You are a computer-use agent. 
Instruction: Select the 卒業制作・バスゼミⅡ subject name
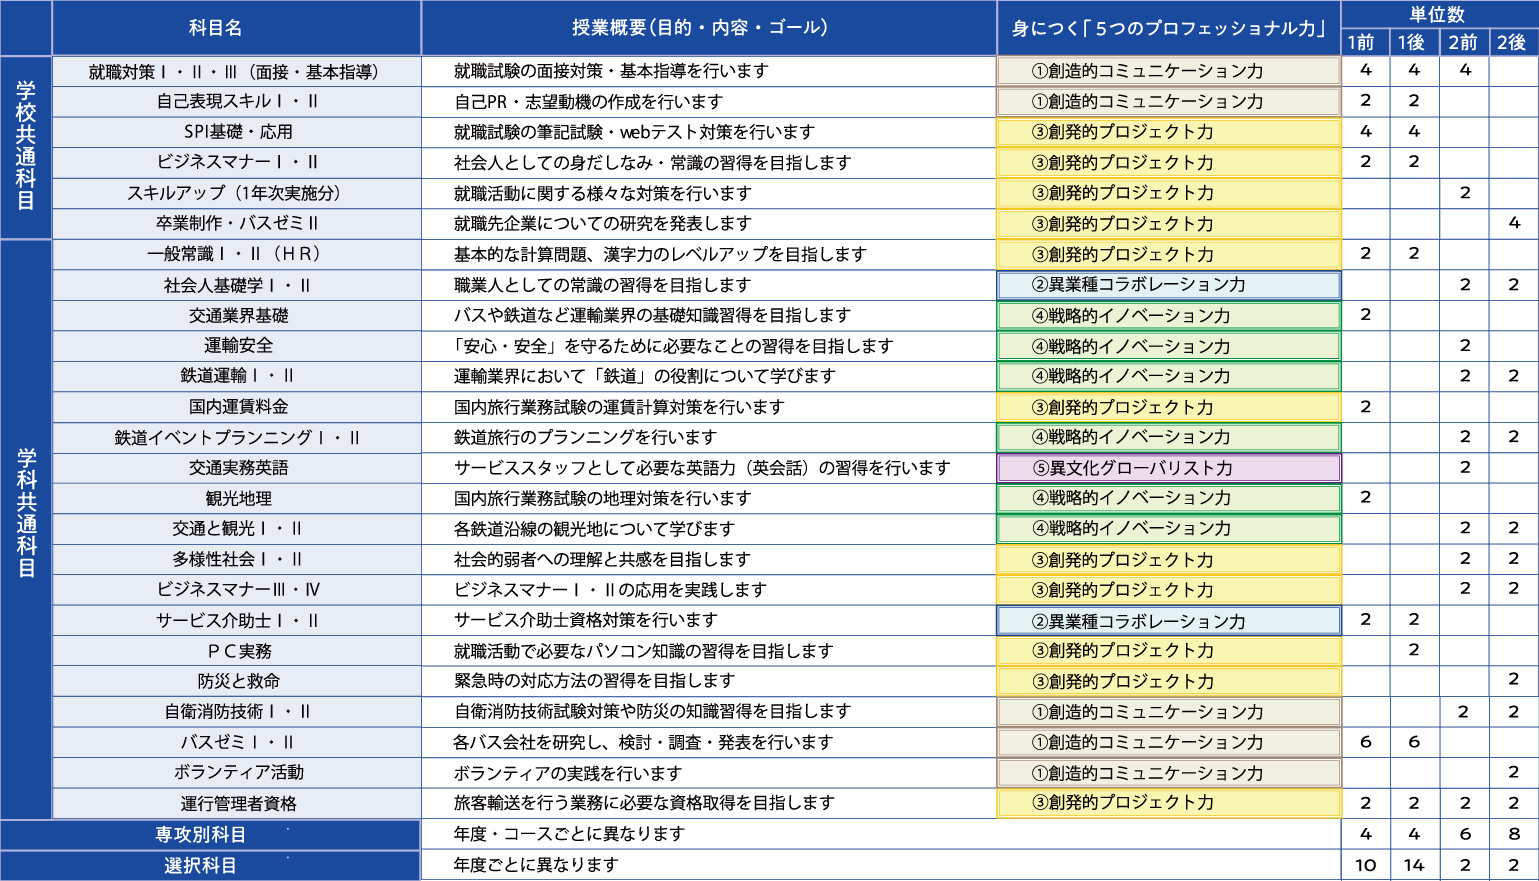(238, 223)
